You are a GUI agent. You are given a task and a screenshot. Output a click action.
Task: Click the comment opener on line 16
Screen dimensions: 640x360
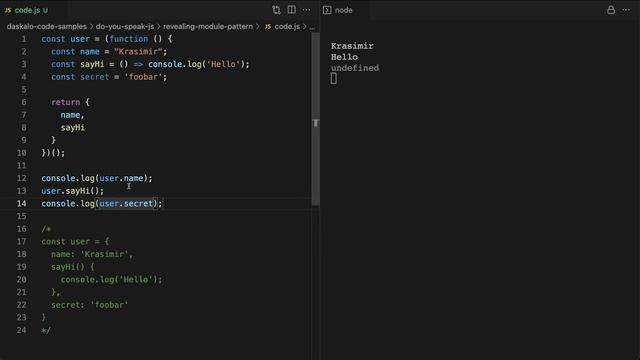click(x=46, y=229)
